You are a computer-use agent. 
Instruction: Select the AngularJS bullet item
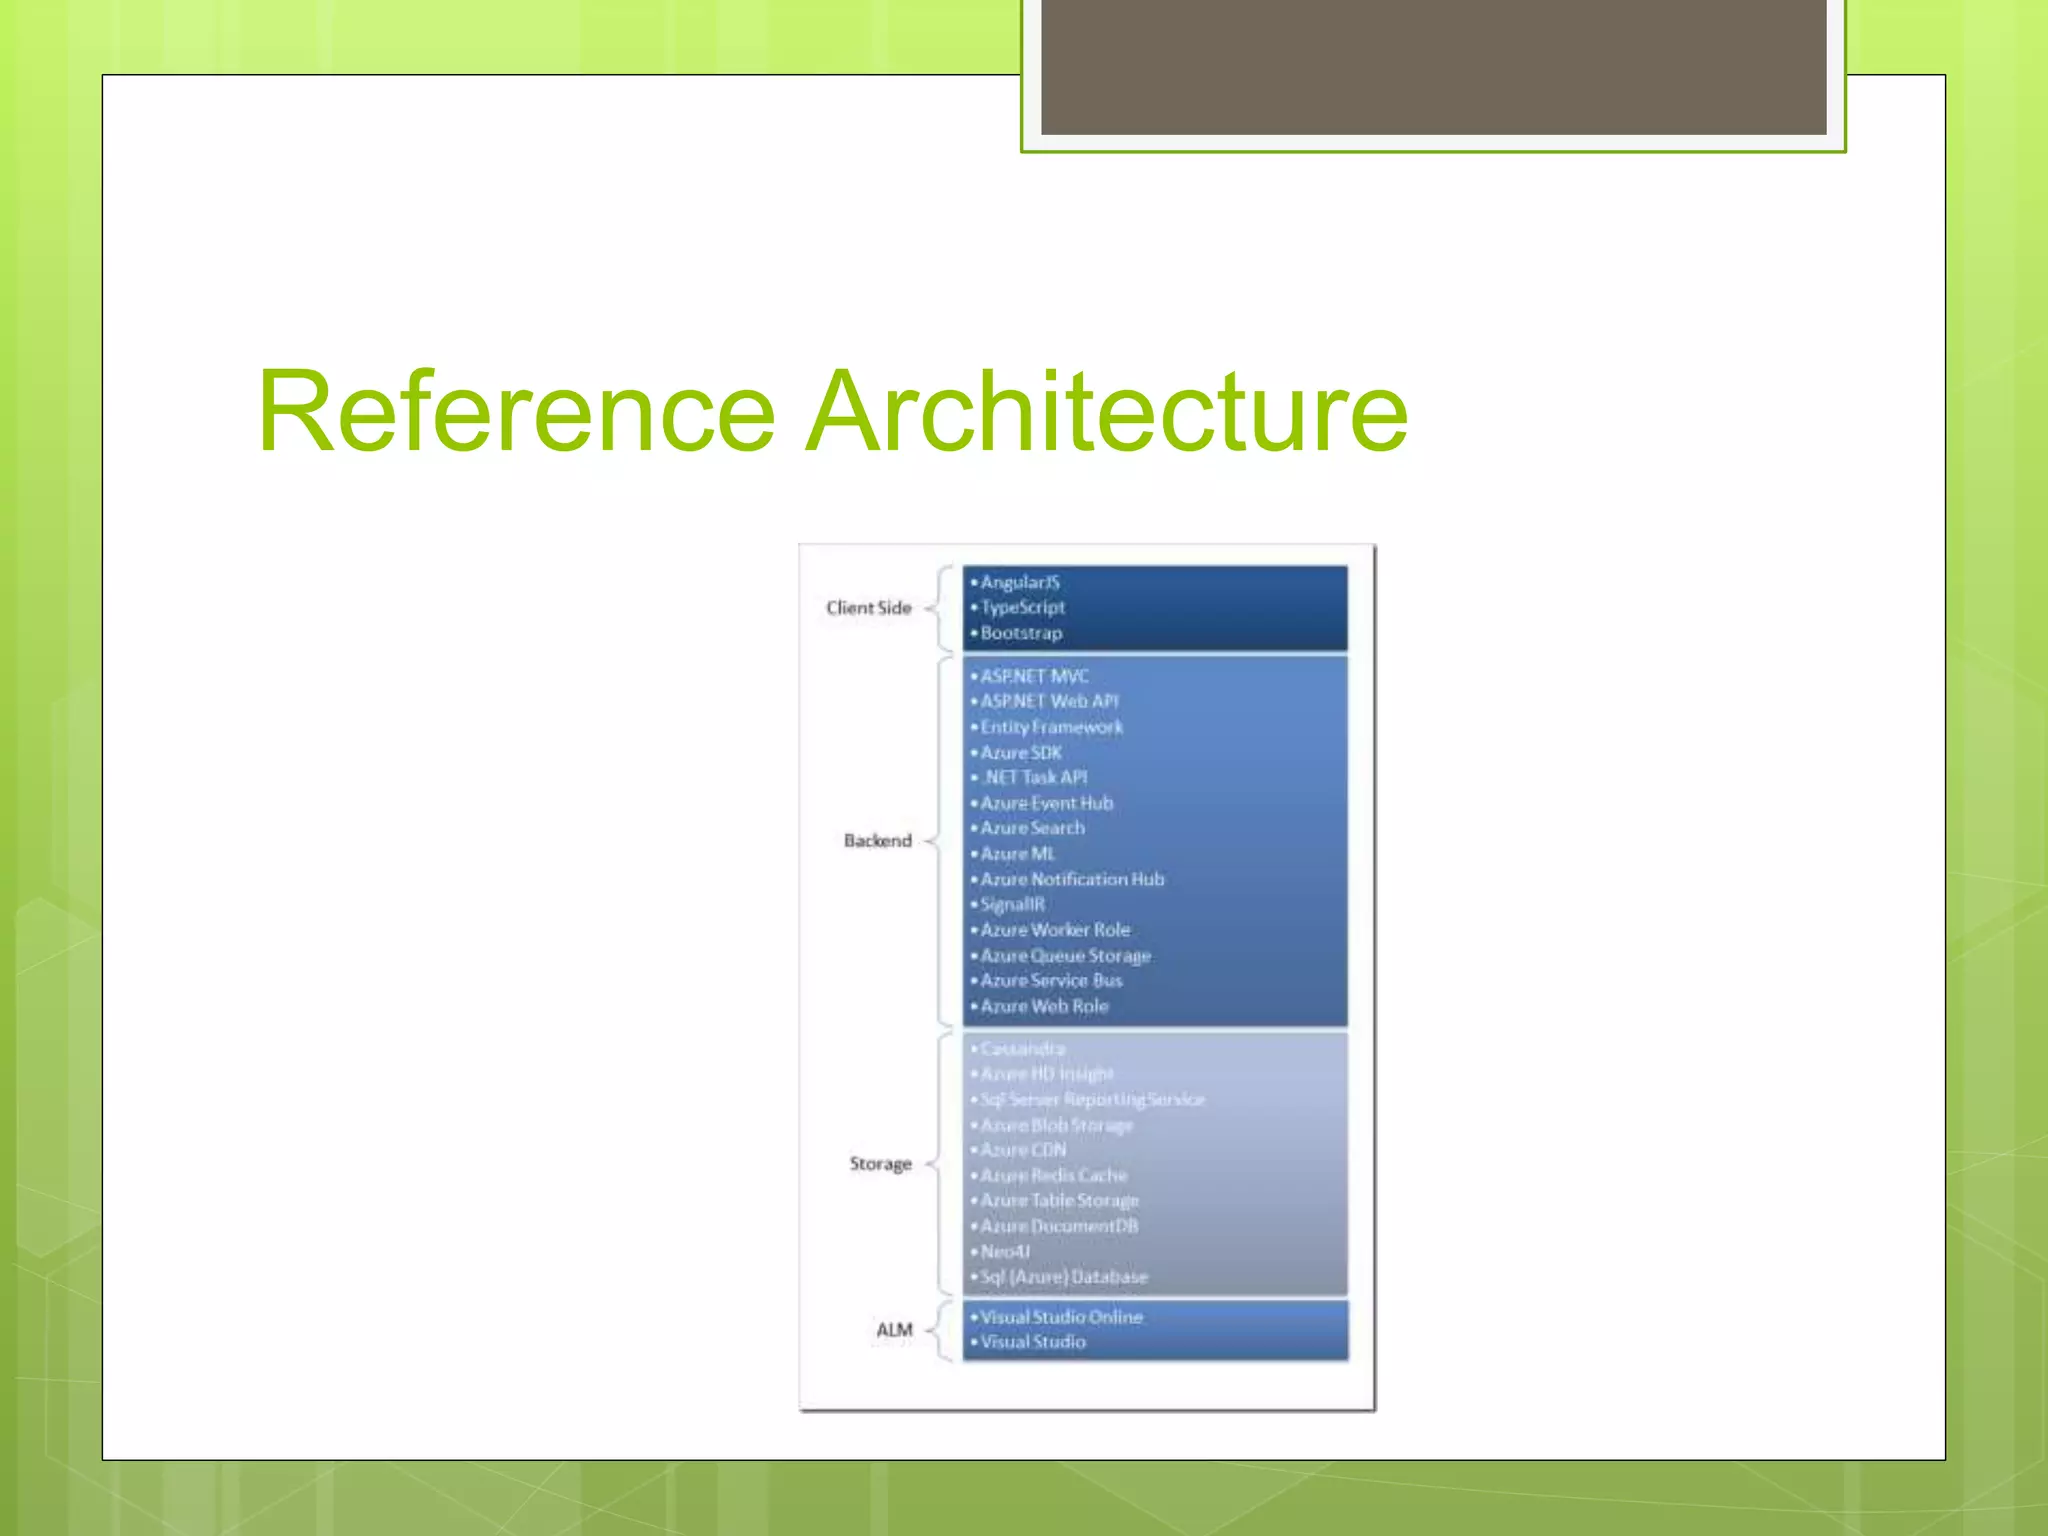tap(1019, 582)
